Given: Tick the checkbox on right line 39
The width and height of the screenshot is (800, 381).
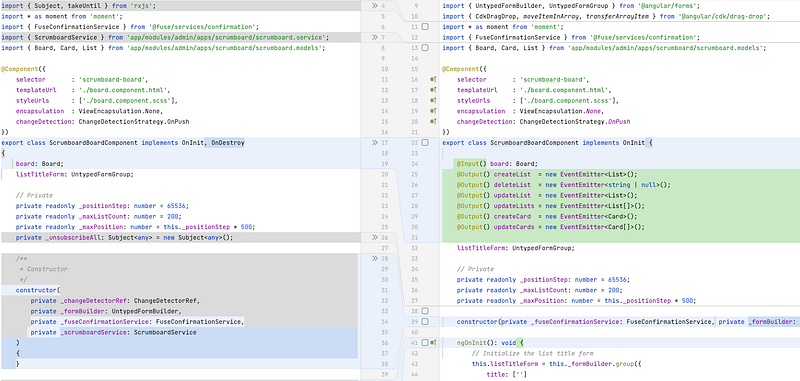Looking at the screenshot, I should [x=424, y=322].
